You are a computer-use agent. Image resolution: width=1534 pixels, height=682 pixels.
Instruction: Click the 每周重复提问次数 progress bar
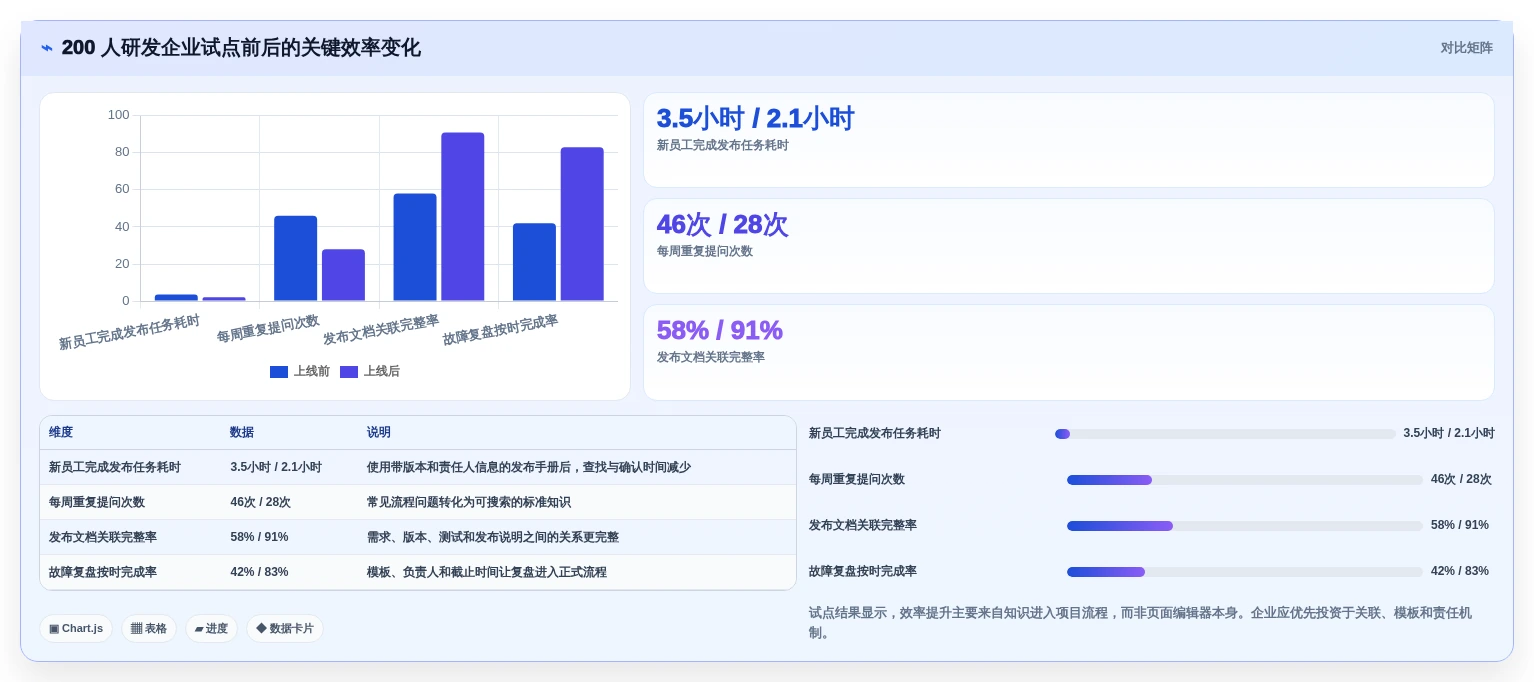pyautogui.click(x=1244, y=480)
